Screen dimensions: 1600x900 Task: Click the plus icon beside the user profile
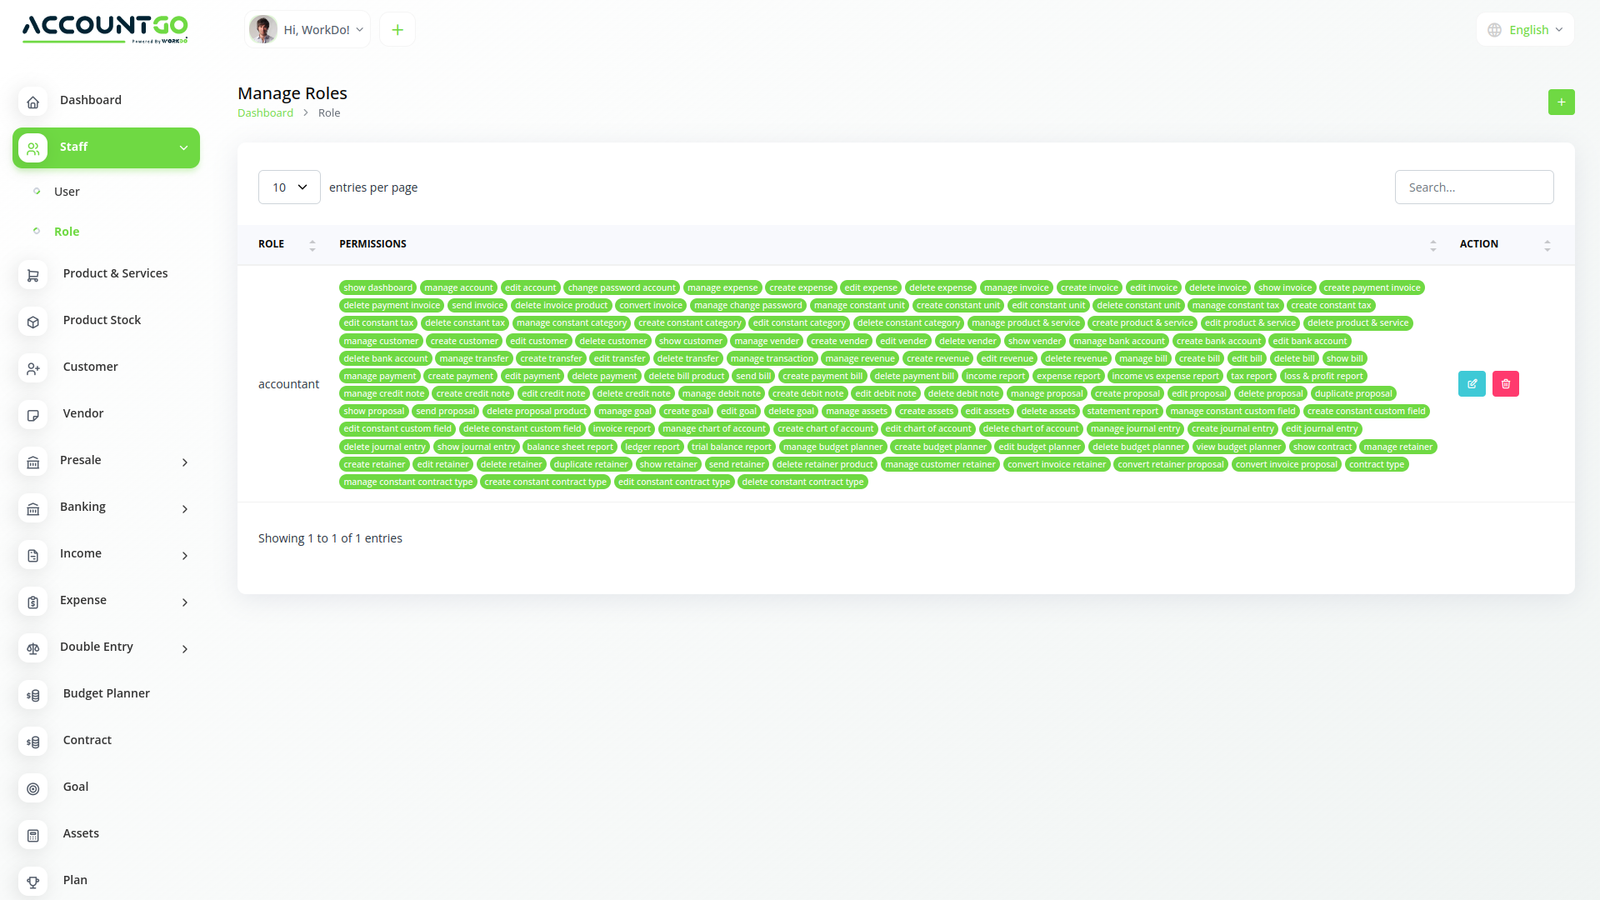coord(397,30)
